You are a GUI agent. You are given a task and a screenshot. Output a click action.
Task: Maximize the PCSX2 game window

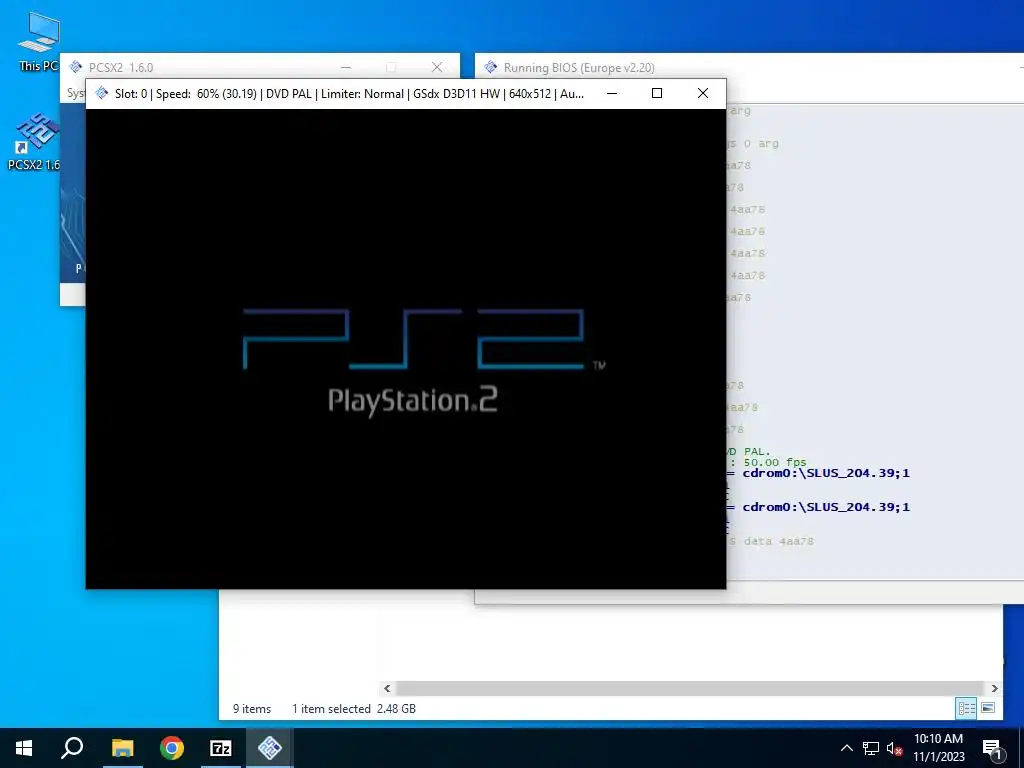coord(657,93)
